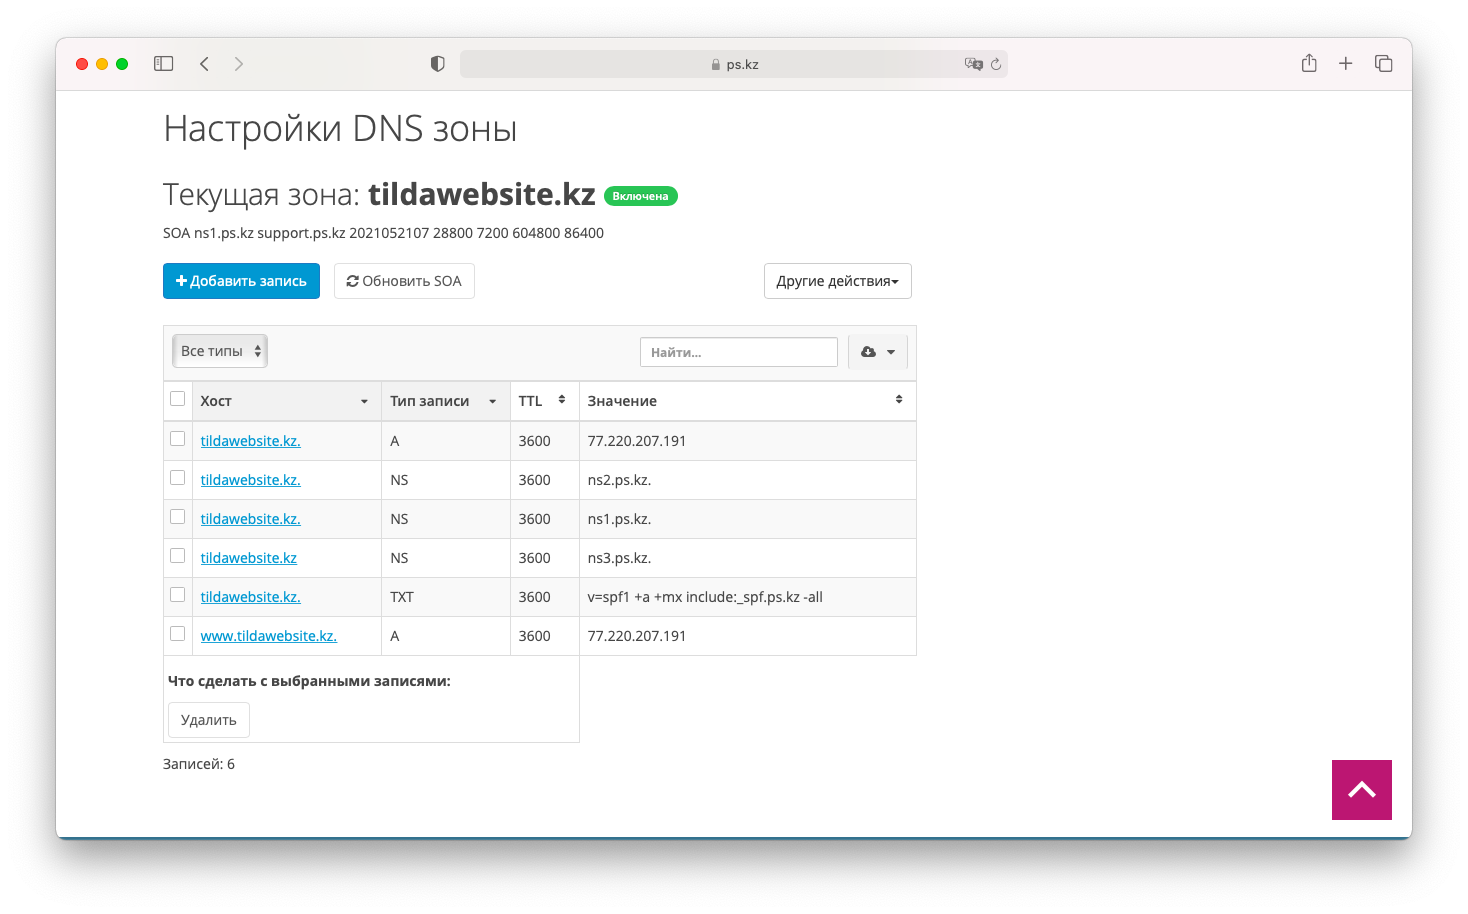Open the host link for the TXT record
The image size is (1468, 914).
[250, 597]
